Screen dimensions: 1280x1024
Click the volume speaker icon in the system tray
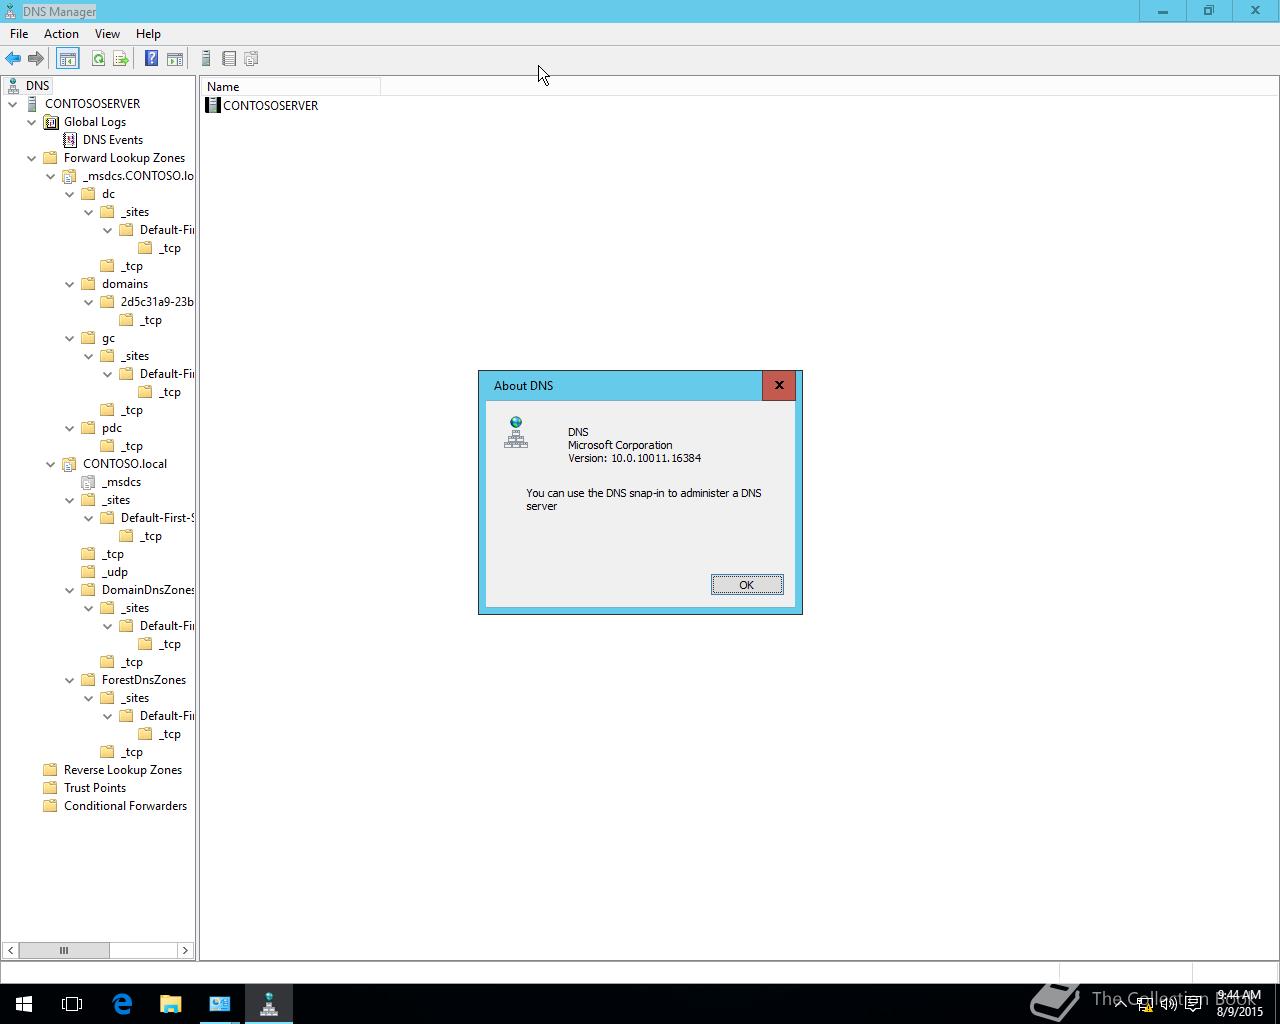1168,1004
